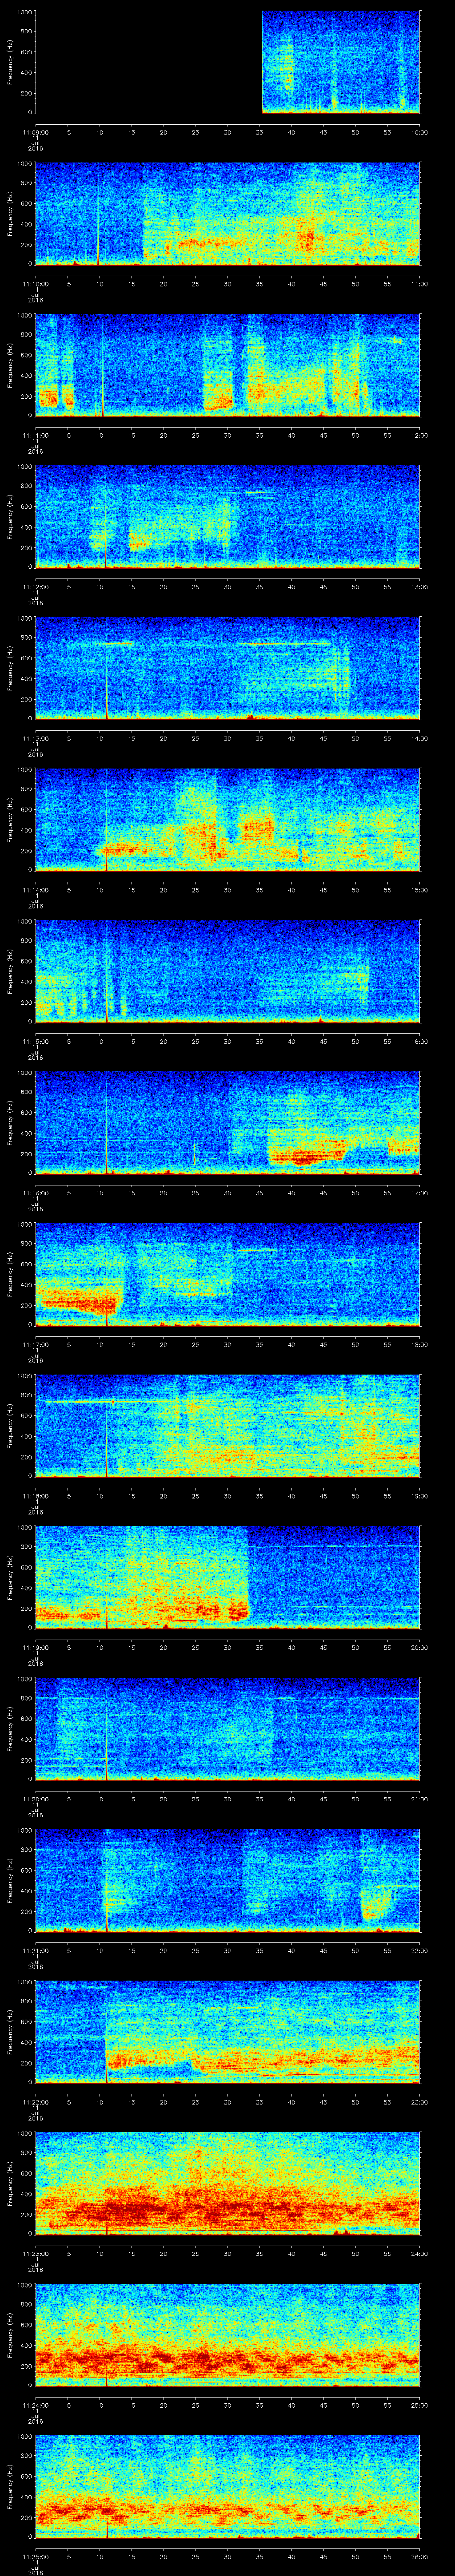Click the 22:00 axis end label
The height and width of the screenshot is (2576, 455).
420,1950
